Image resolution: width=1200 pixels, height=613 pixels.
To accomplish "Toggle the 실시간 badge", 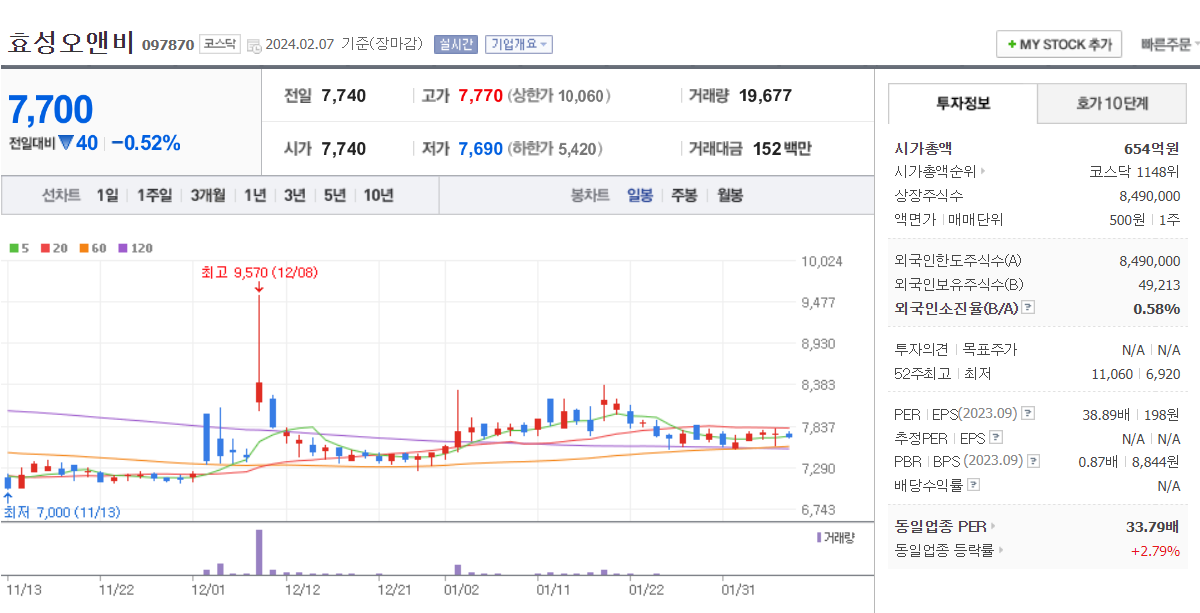I will (455, 44).
